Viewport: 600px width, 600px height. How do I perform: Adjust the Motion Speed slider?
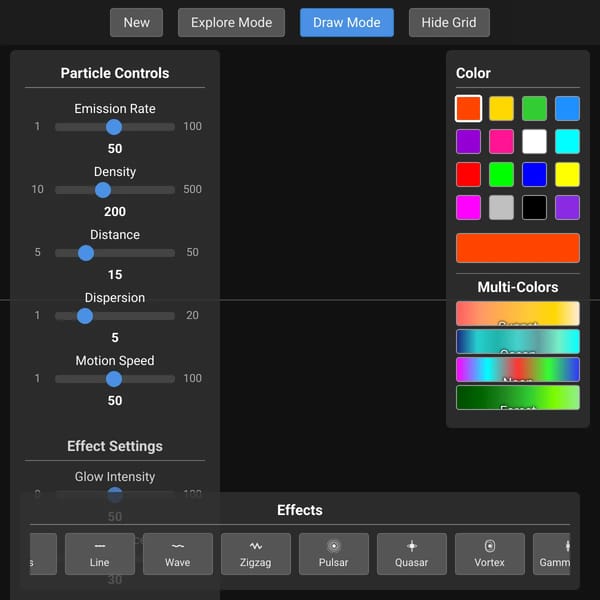(115, 379)
